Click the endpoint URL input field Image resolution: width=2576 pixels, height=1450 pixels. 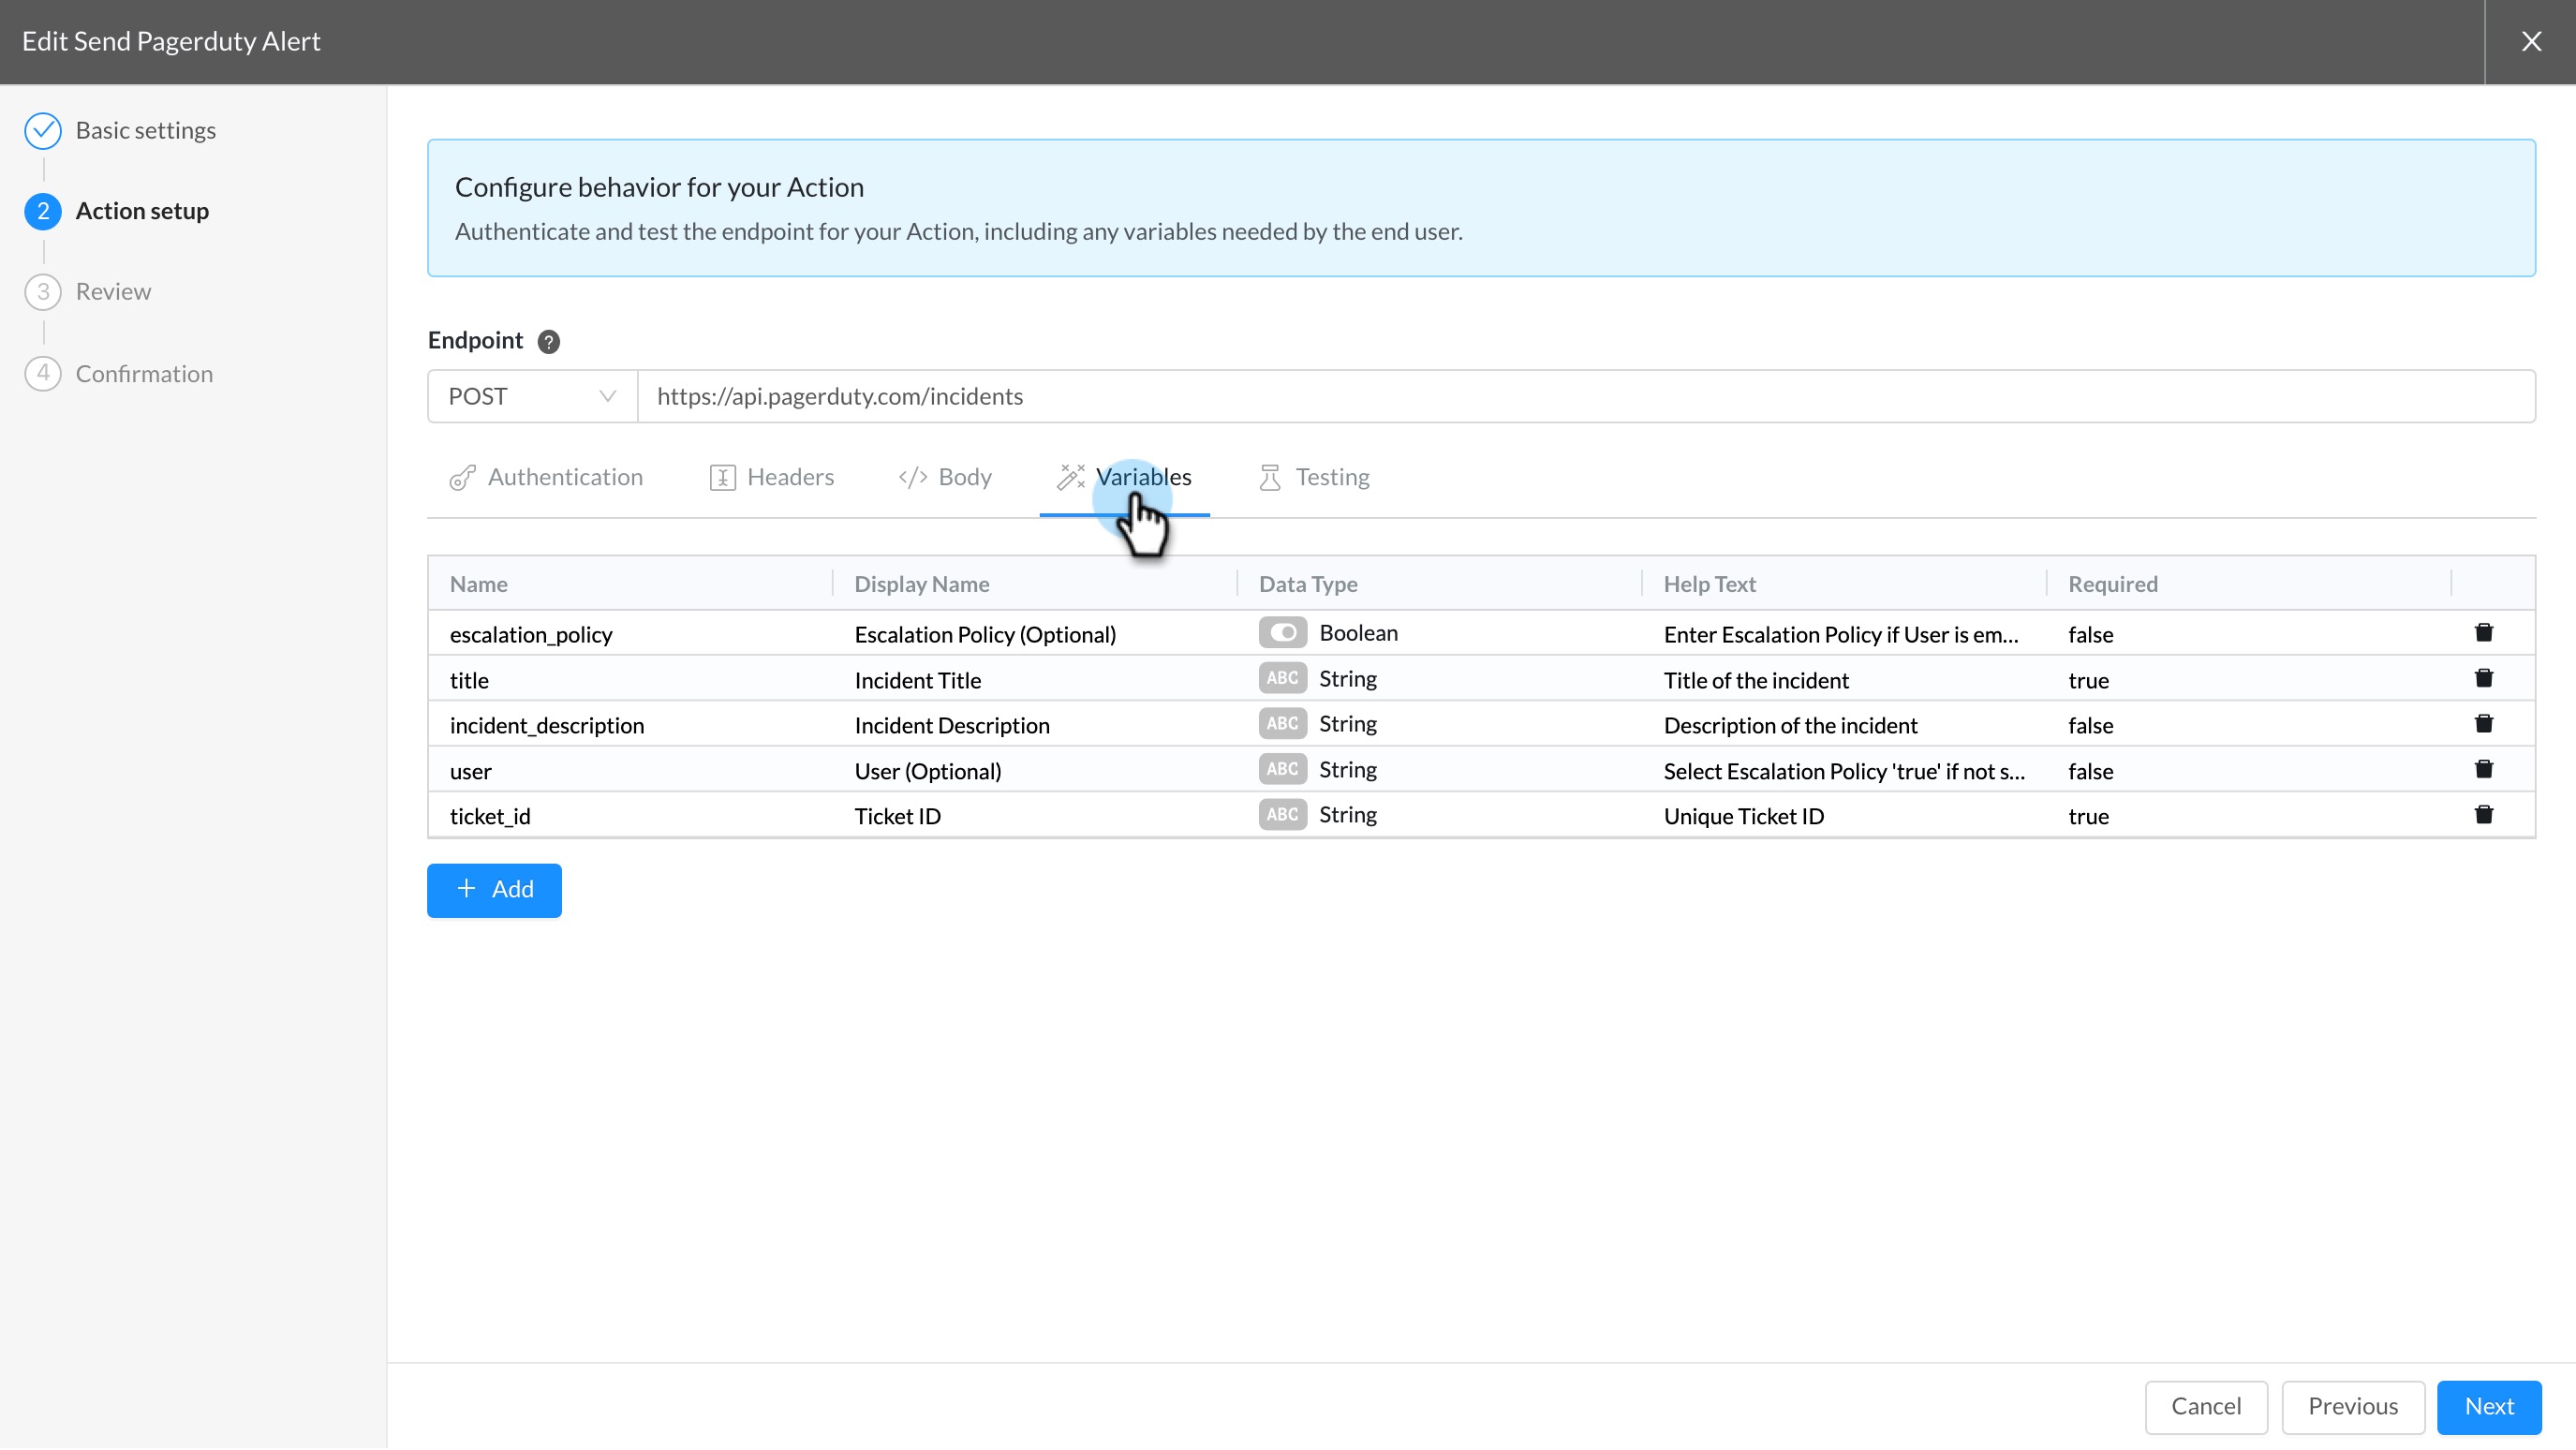coord(1586,397)
